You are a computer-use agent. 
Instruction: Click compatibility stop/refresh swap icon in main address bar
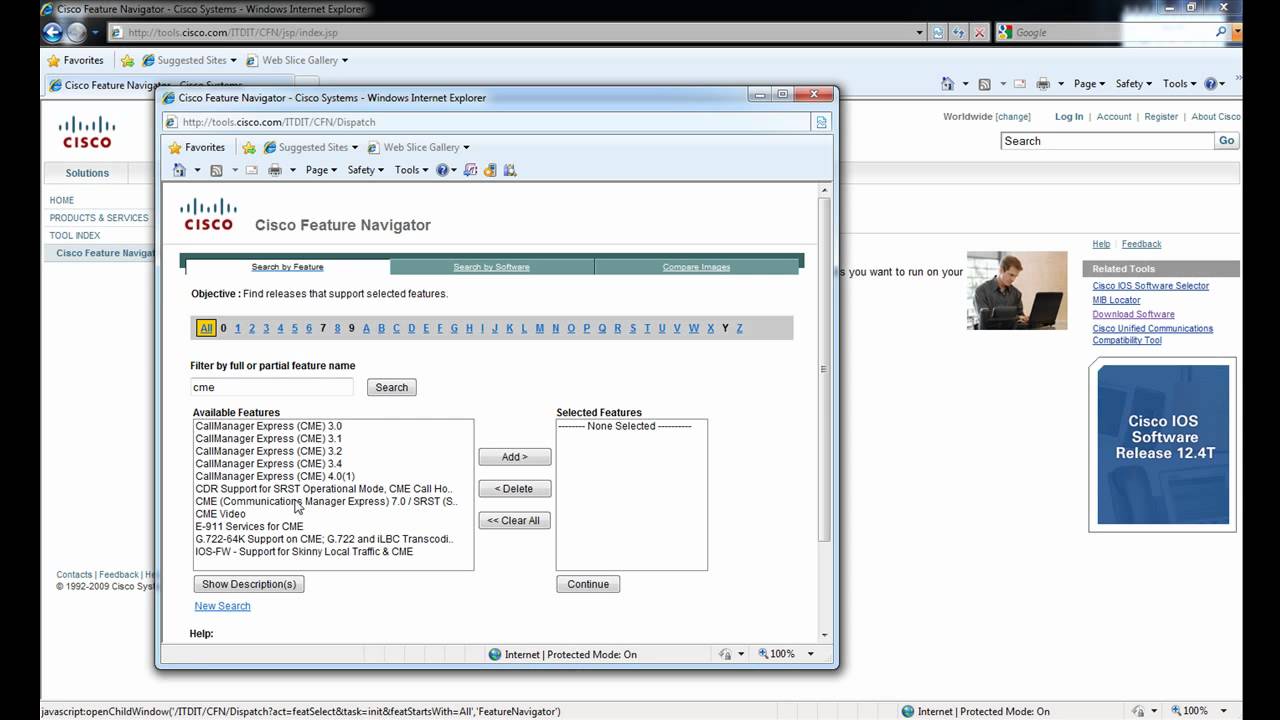(938, 32)
